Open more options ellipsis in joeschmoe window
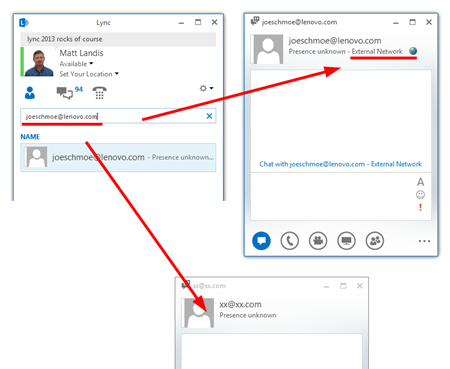The image size is (450, 369). (424, 241)
